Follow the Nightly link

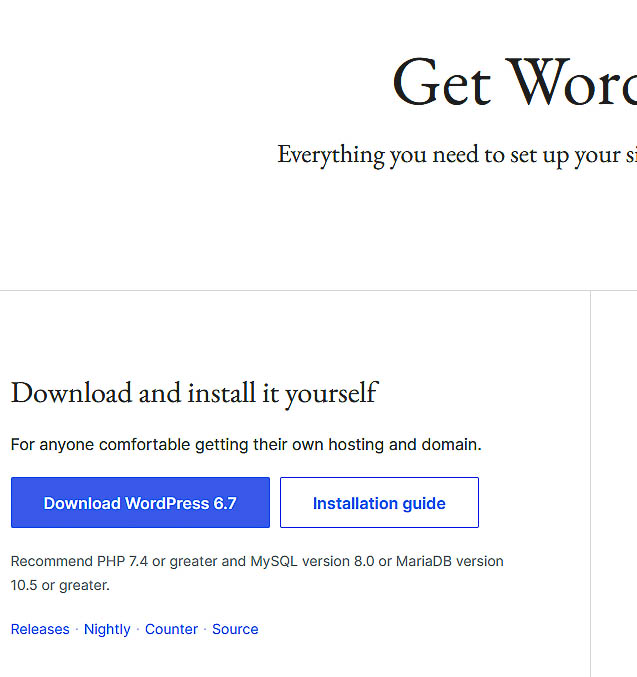point(107,629)
